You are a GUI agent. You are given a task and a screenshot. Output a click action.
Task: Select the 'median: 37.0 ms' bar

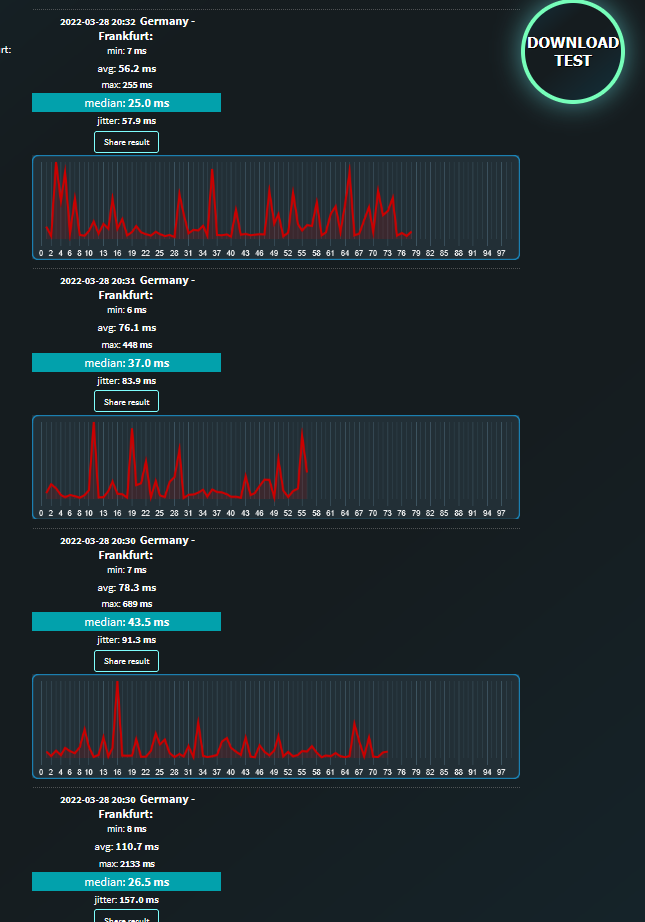pyautogui.click(x=126, y=363)
